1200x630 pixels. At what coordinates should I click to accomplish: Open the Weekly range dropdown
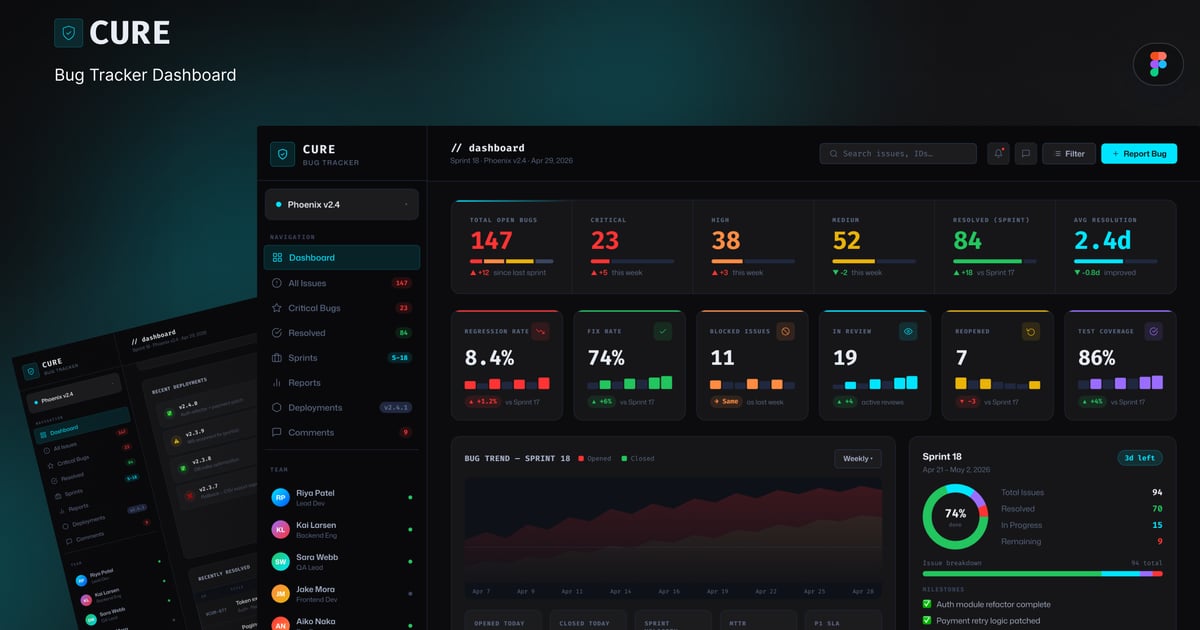pos(858,459)
